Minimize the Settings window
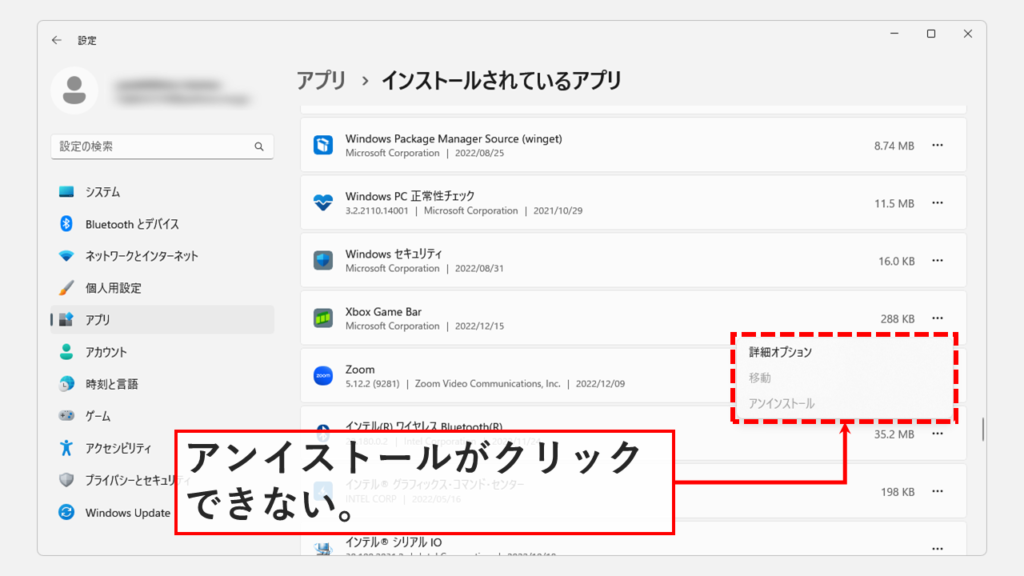1024x576 pixels. click(895, 34)
